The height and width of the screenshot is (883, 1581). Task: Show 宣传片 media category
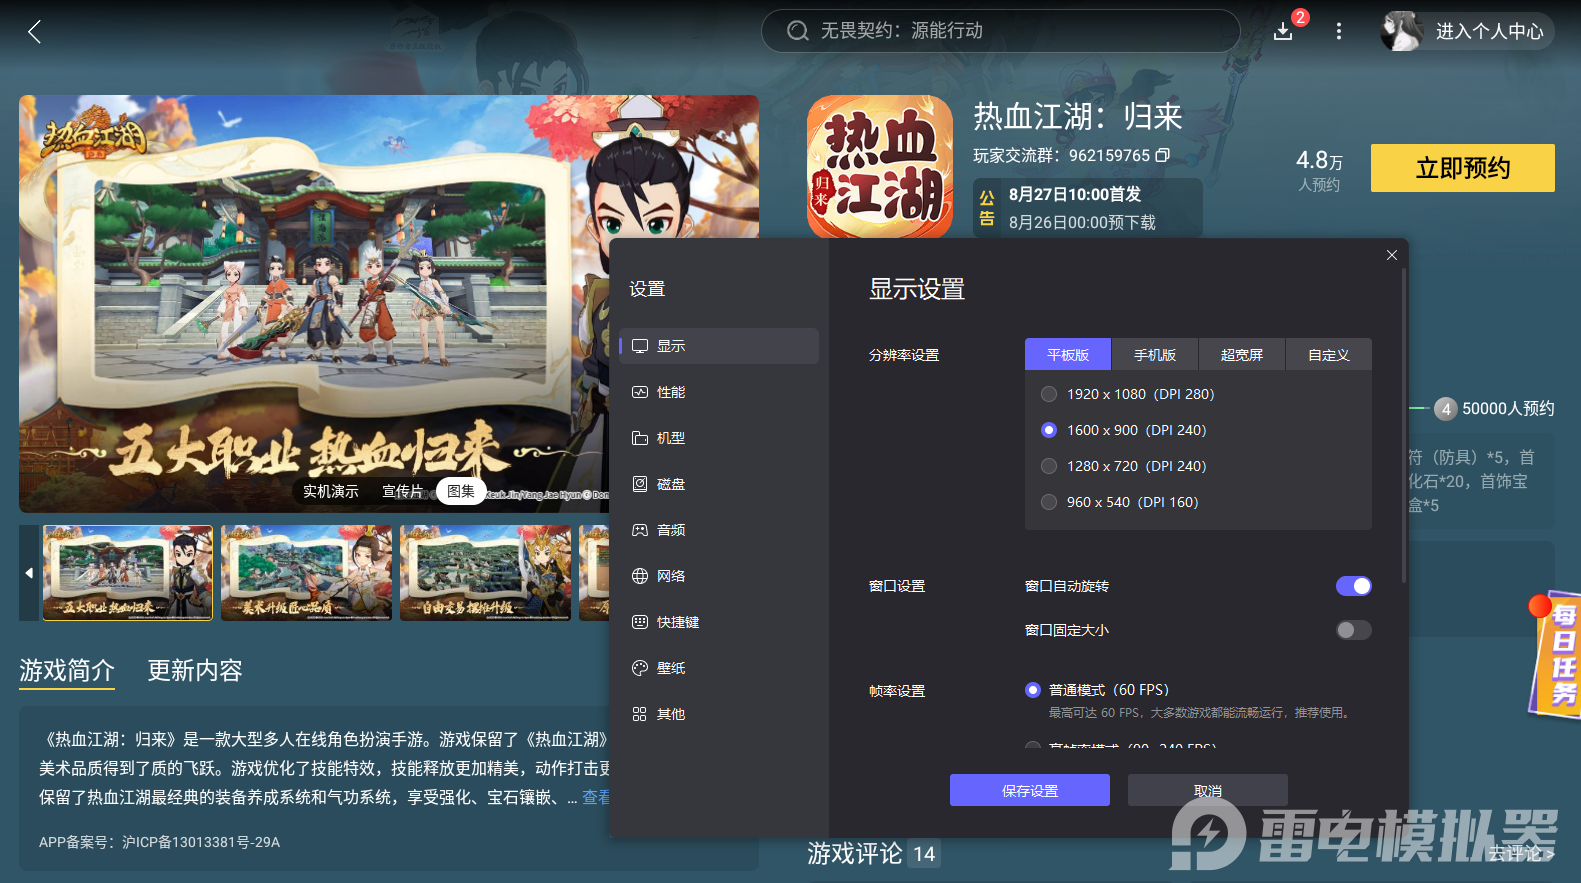[x=402, y=491]
